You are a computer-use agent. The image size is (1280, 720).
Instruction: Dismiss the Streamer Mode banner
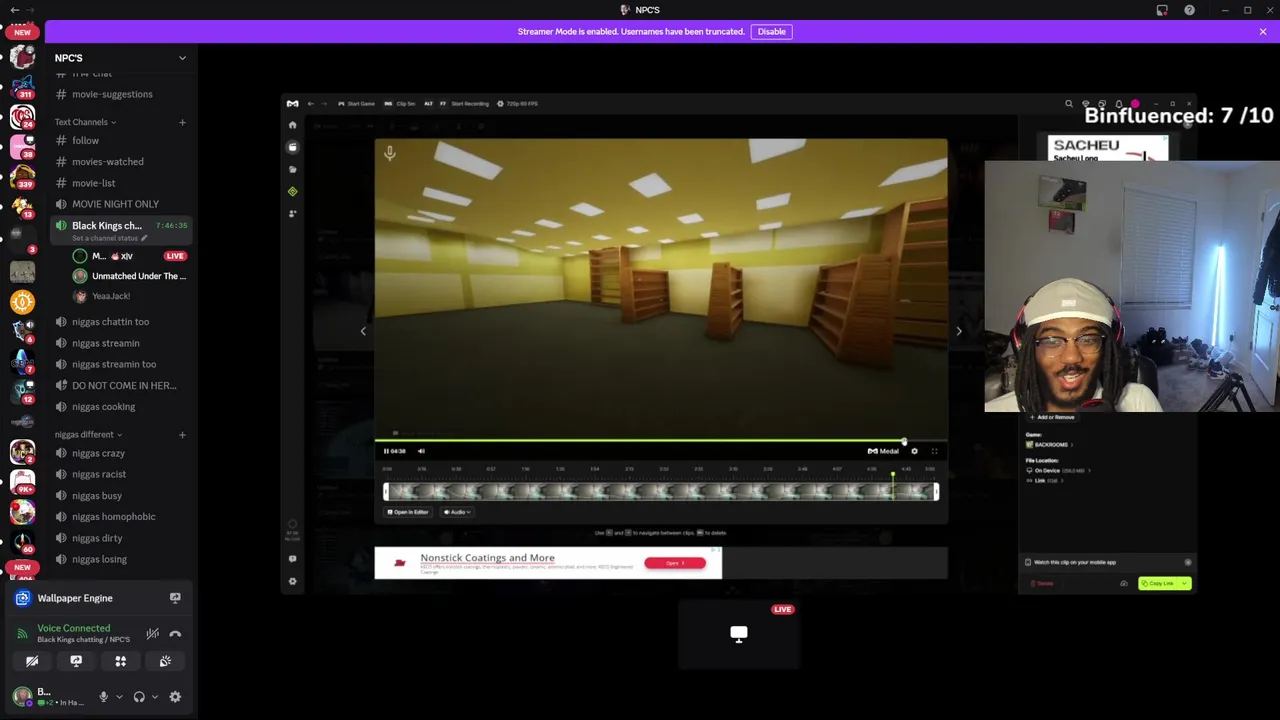(x=1262, y=32)
